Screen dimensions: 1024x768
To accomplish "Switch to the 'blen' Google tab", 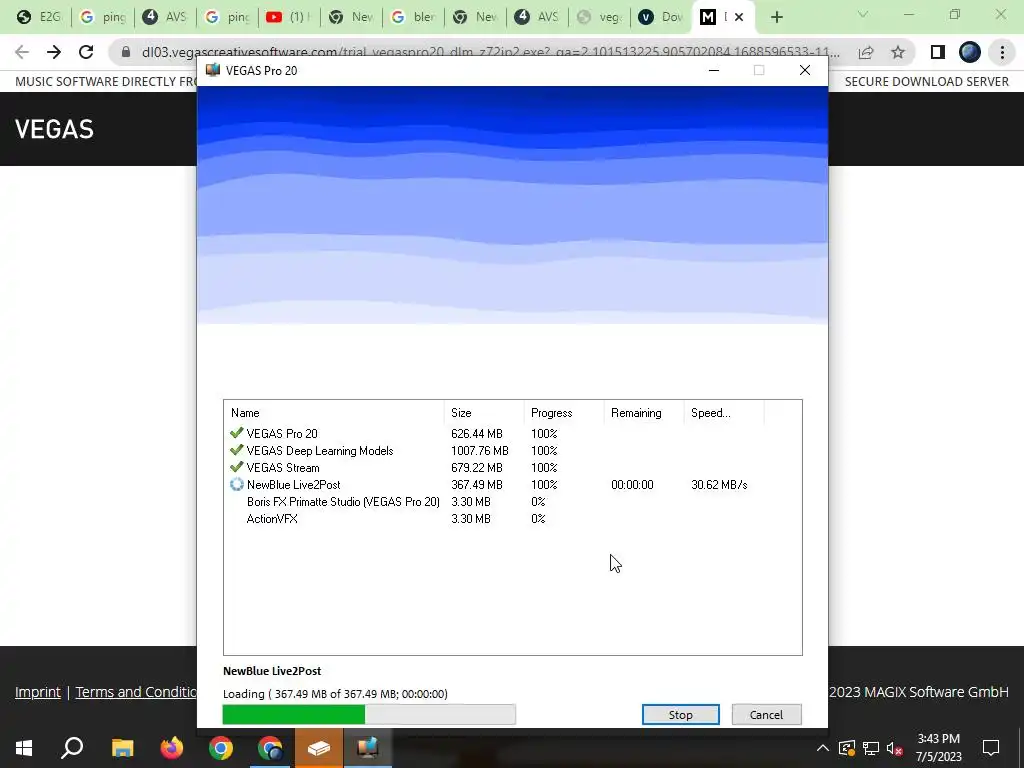I will [x=413, y=17].
